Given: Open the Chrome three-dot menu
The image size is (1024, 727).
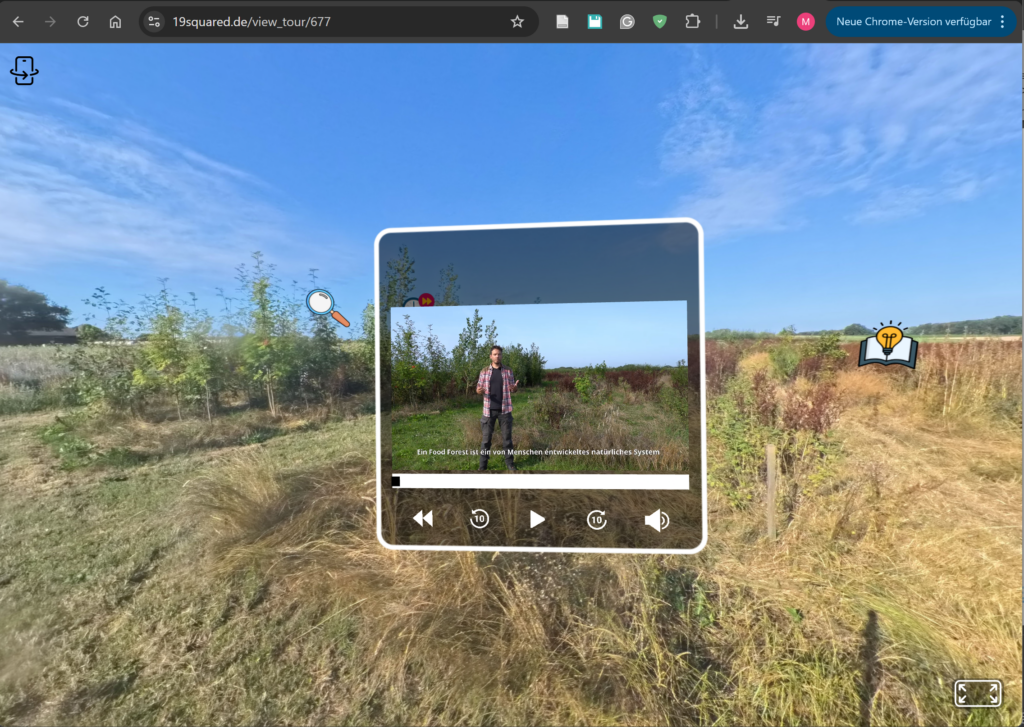Looking at the screenshot, I should 1003,22.
